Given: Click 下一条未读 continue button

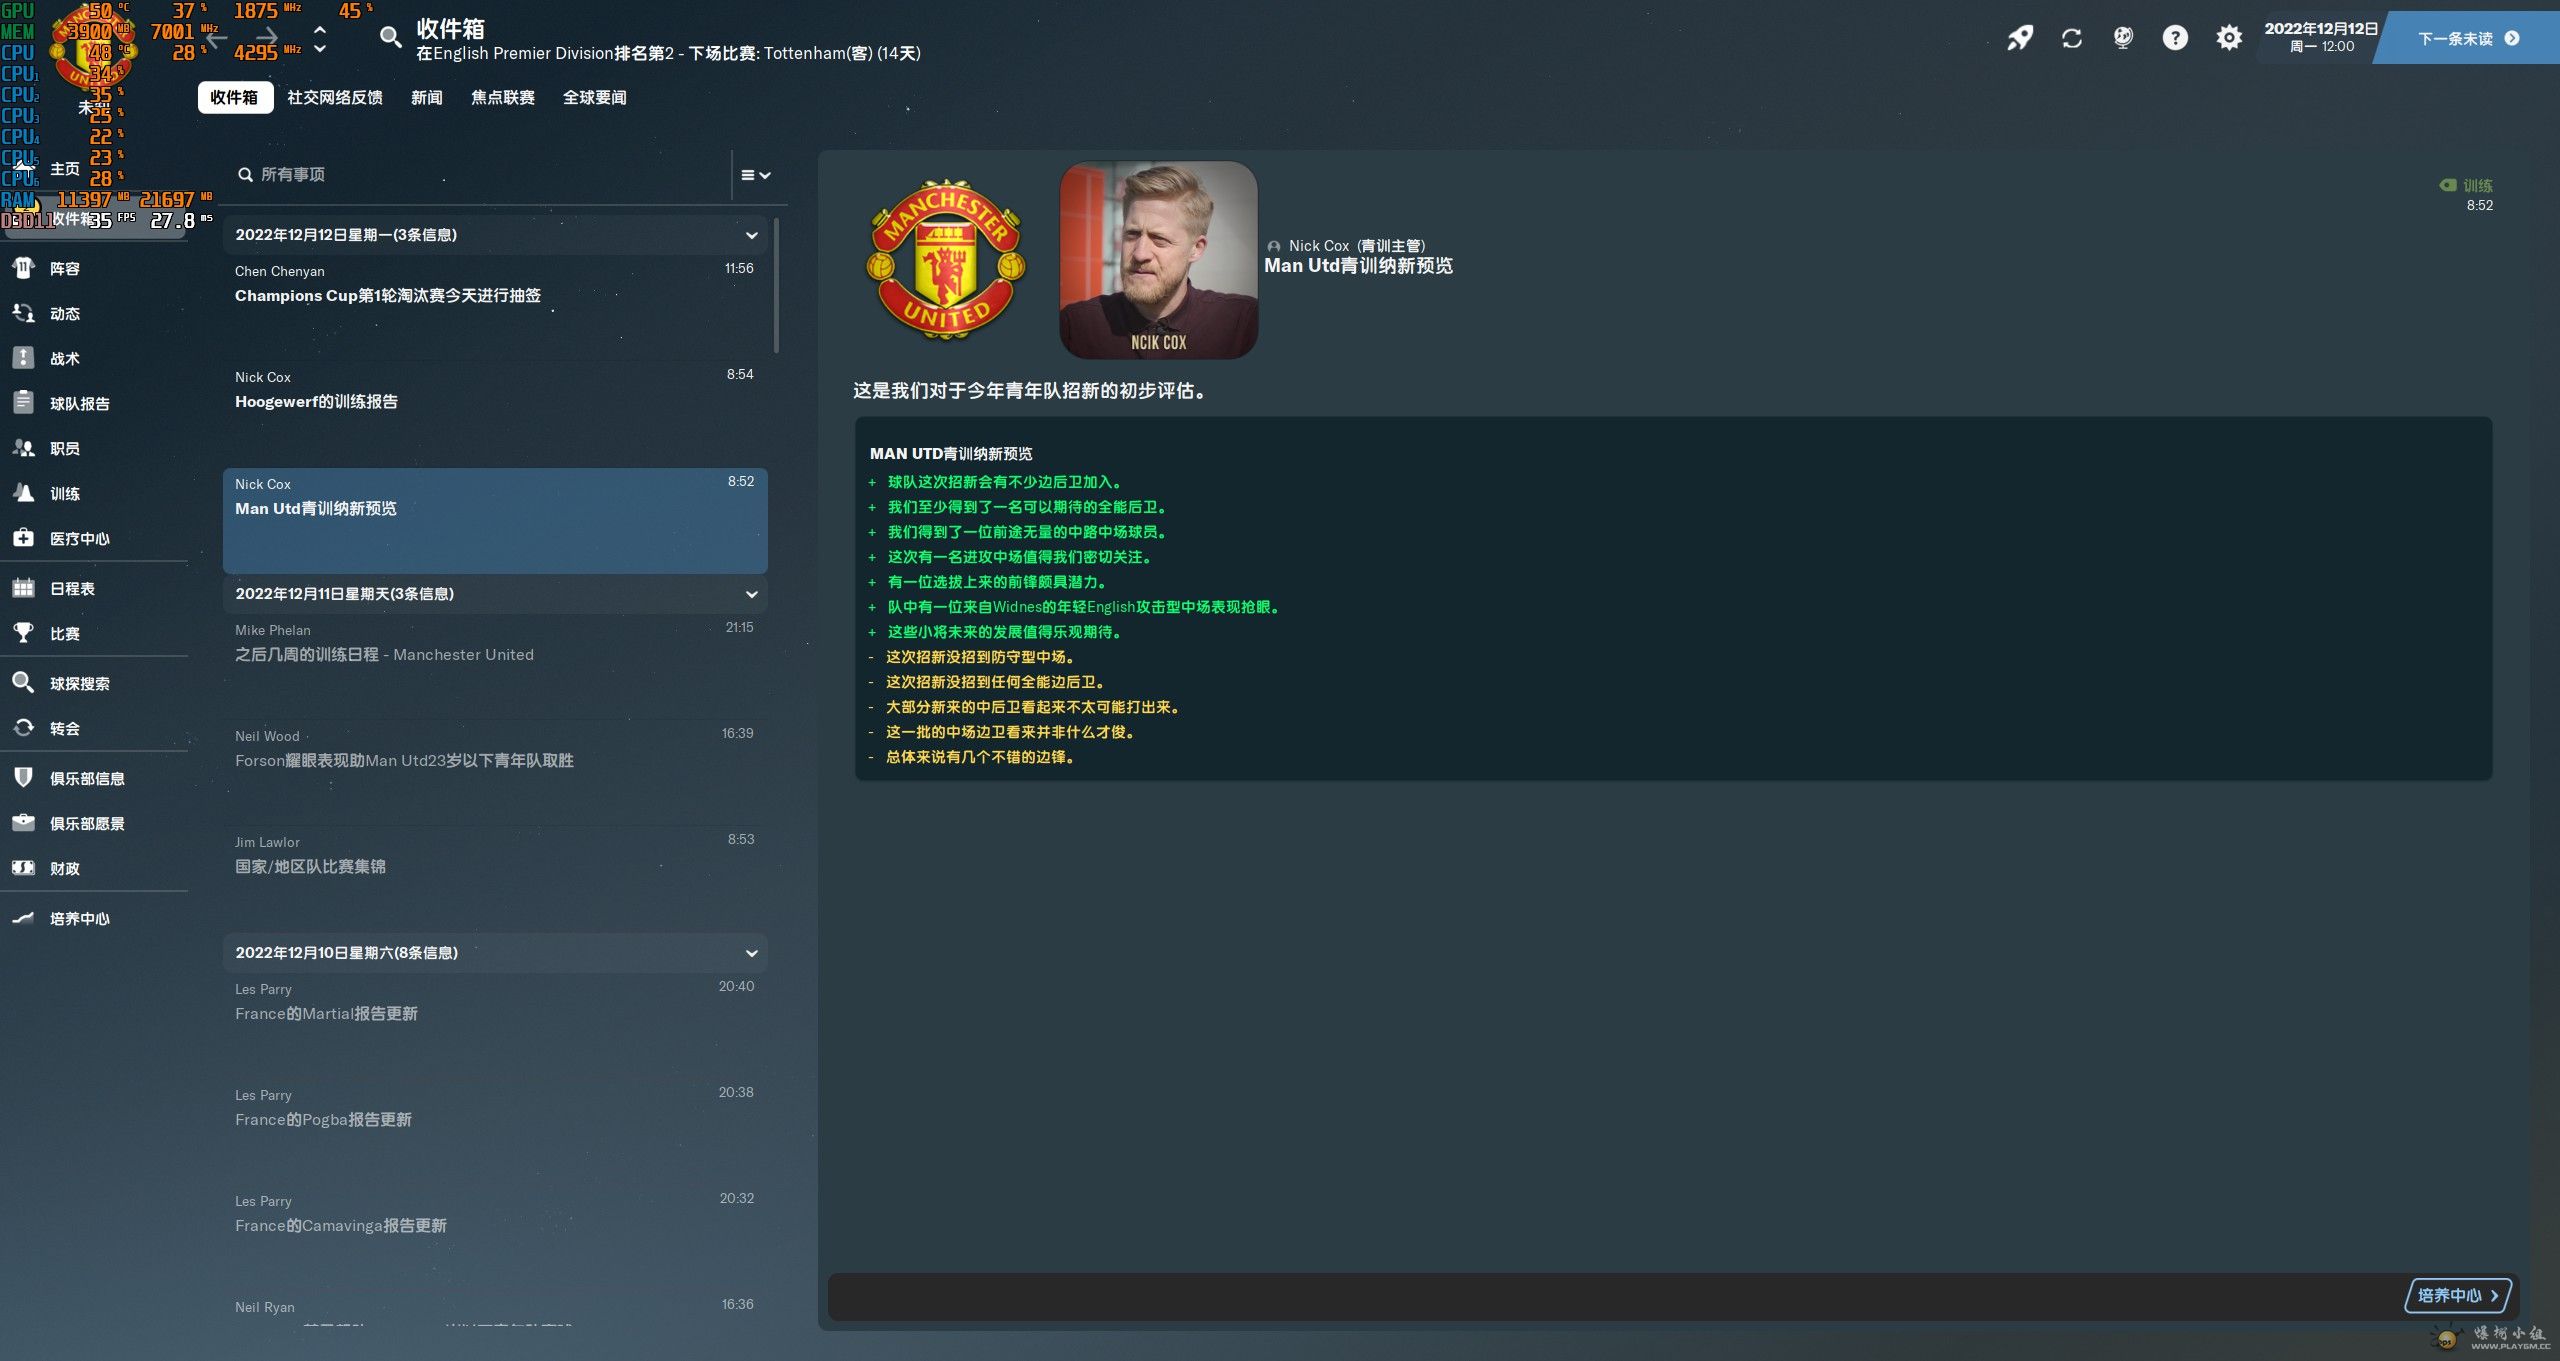Looking at the screenshot, I should [x=2467, y=38].
